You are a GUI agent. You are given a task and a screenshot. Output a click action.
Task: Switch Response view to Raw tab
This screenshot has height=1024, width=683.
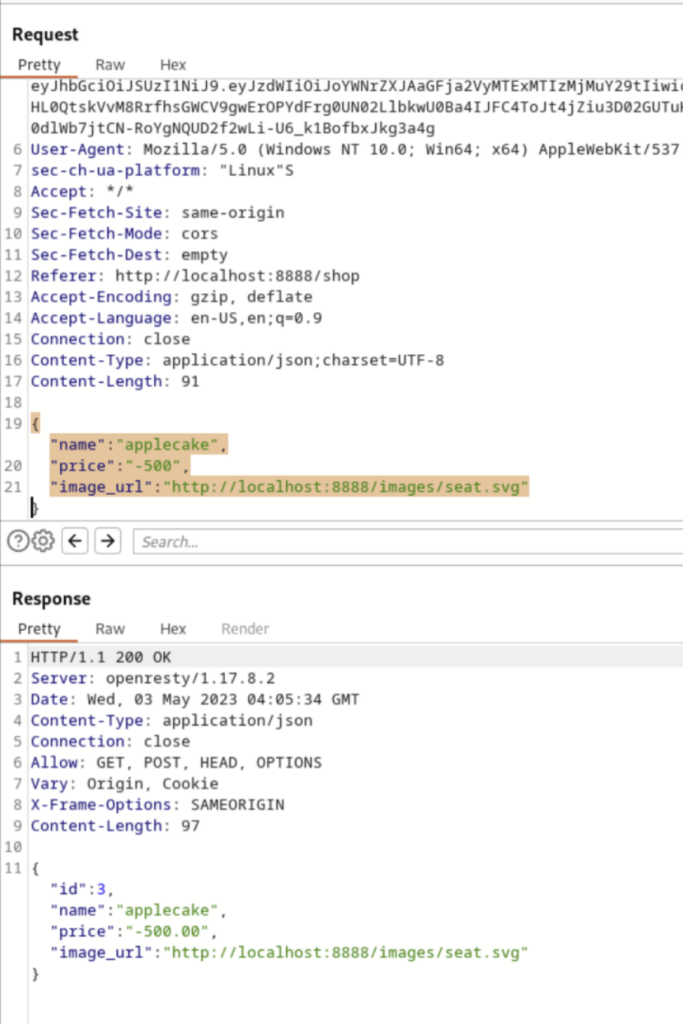coord(110,629)
